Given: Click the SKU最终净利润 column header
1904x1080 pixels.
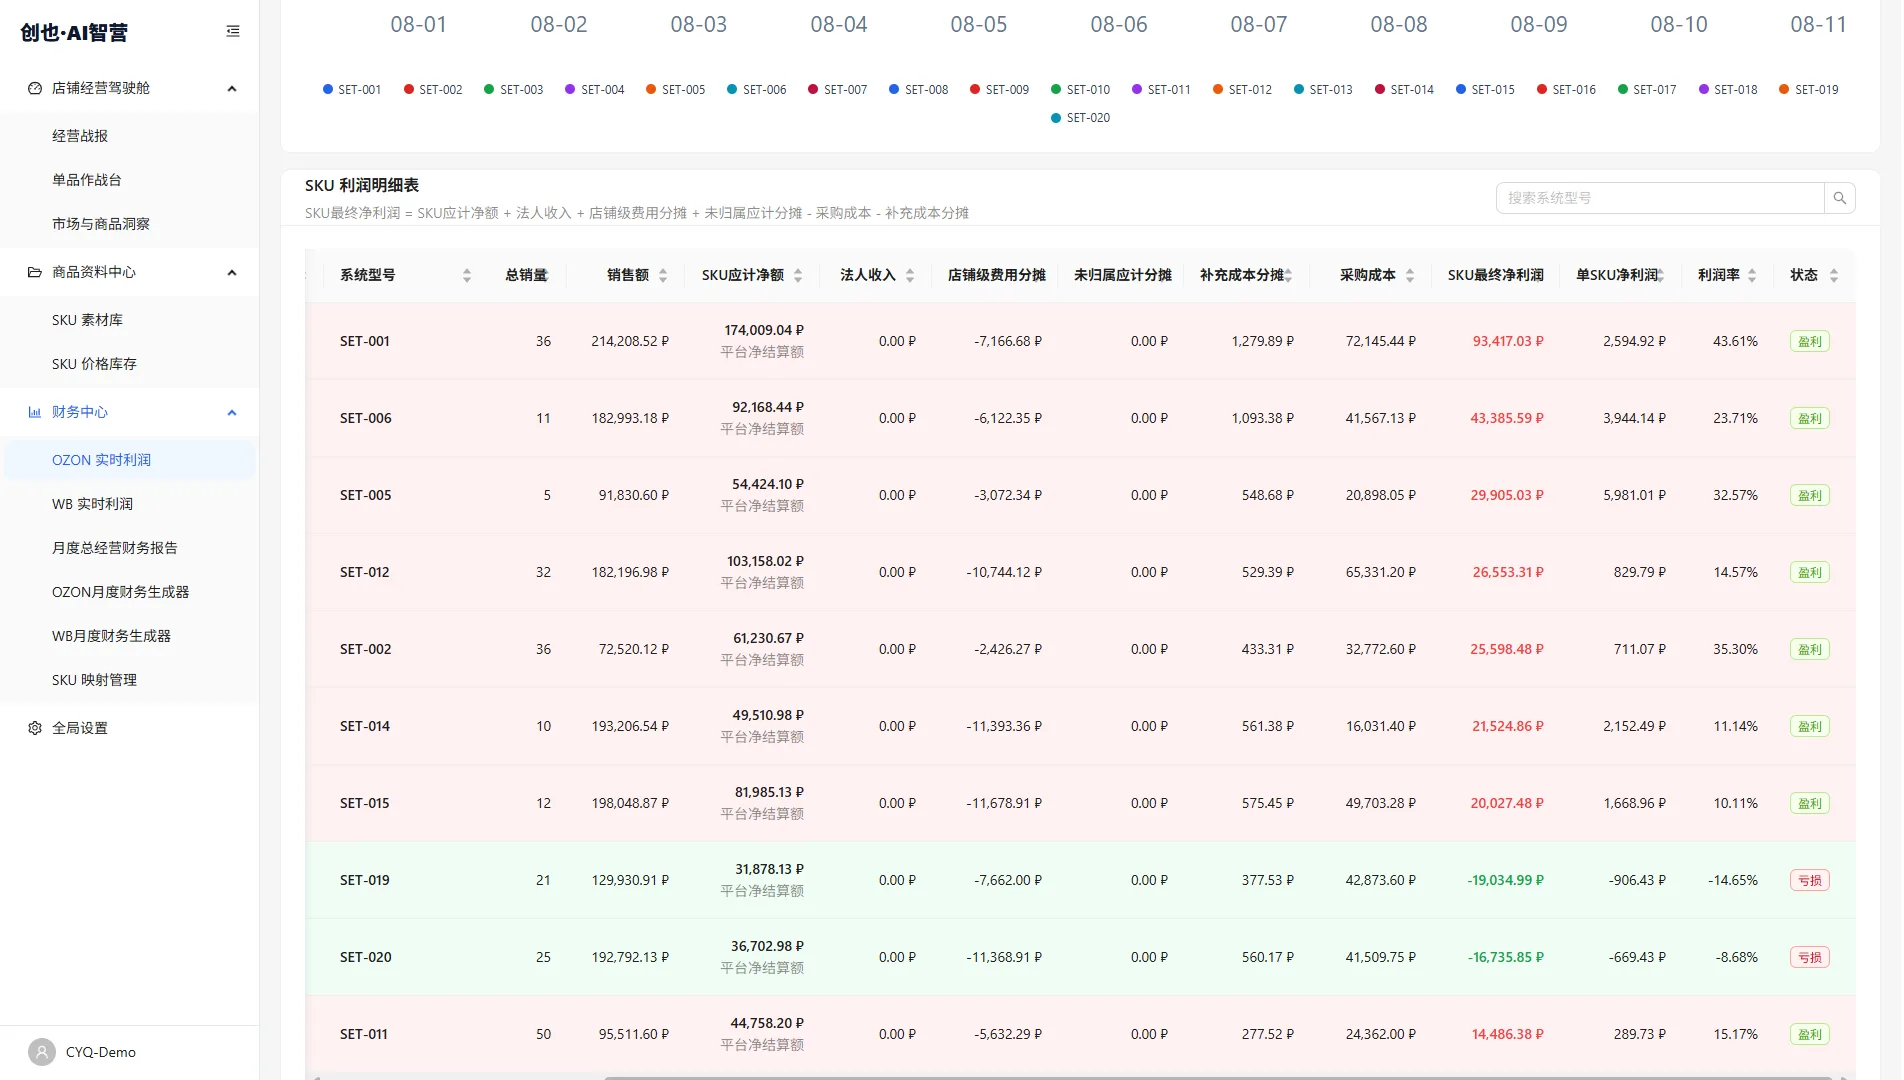Looking at the screenshot, I should coord(1496,275).
